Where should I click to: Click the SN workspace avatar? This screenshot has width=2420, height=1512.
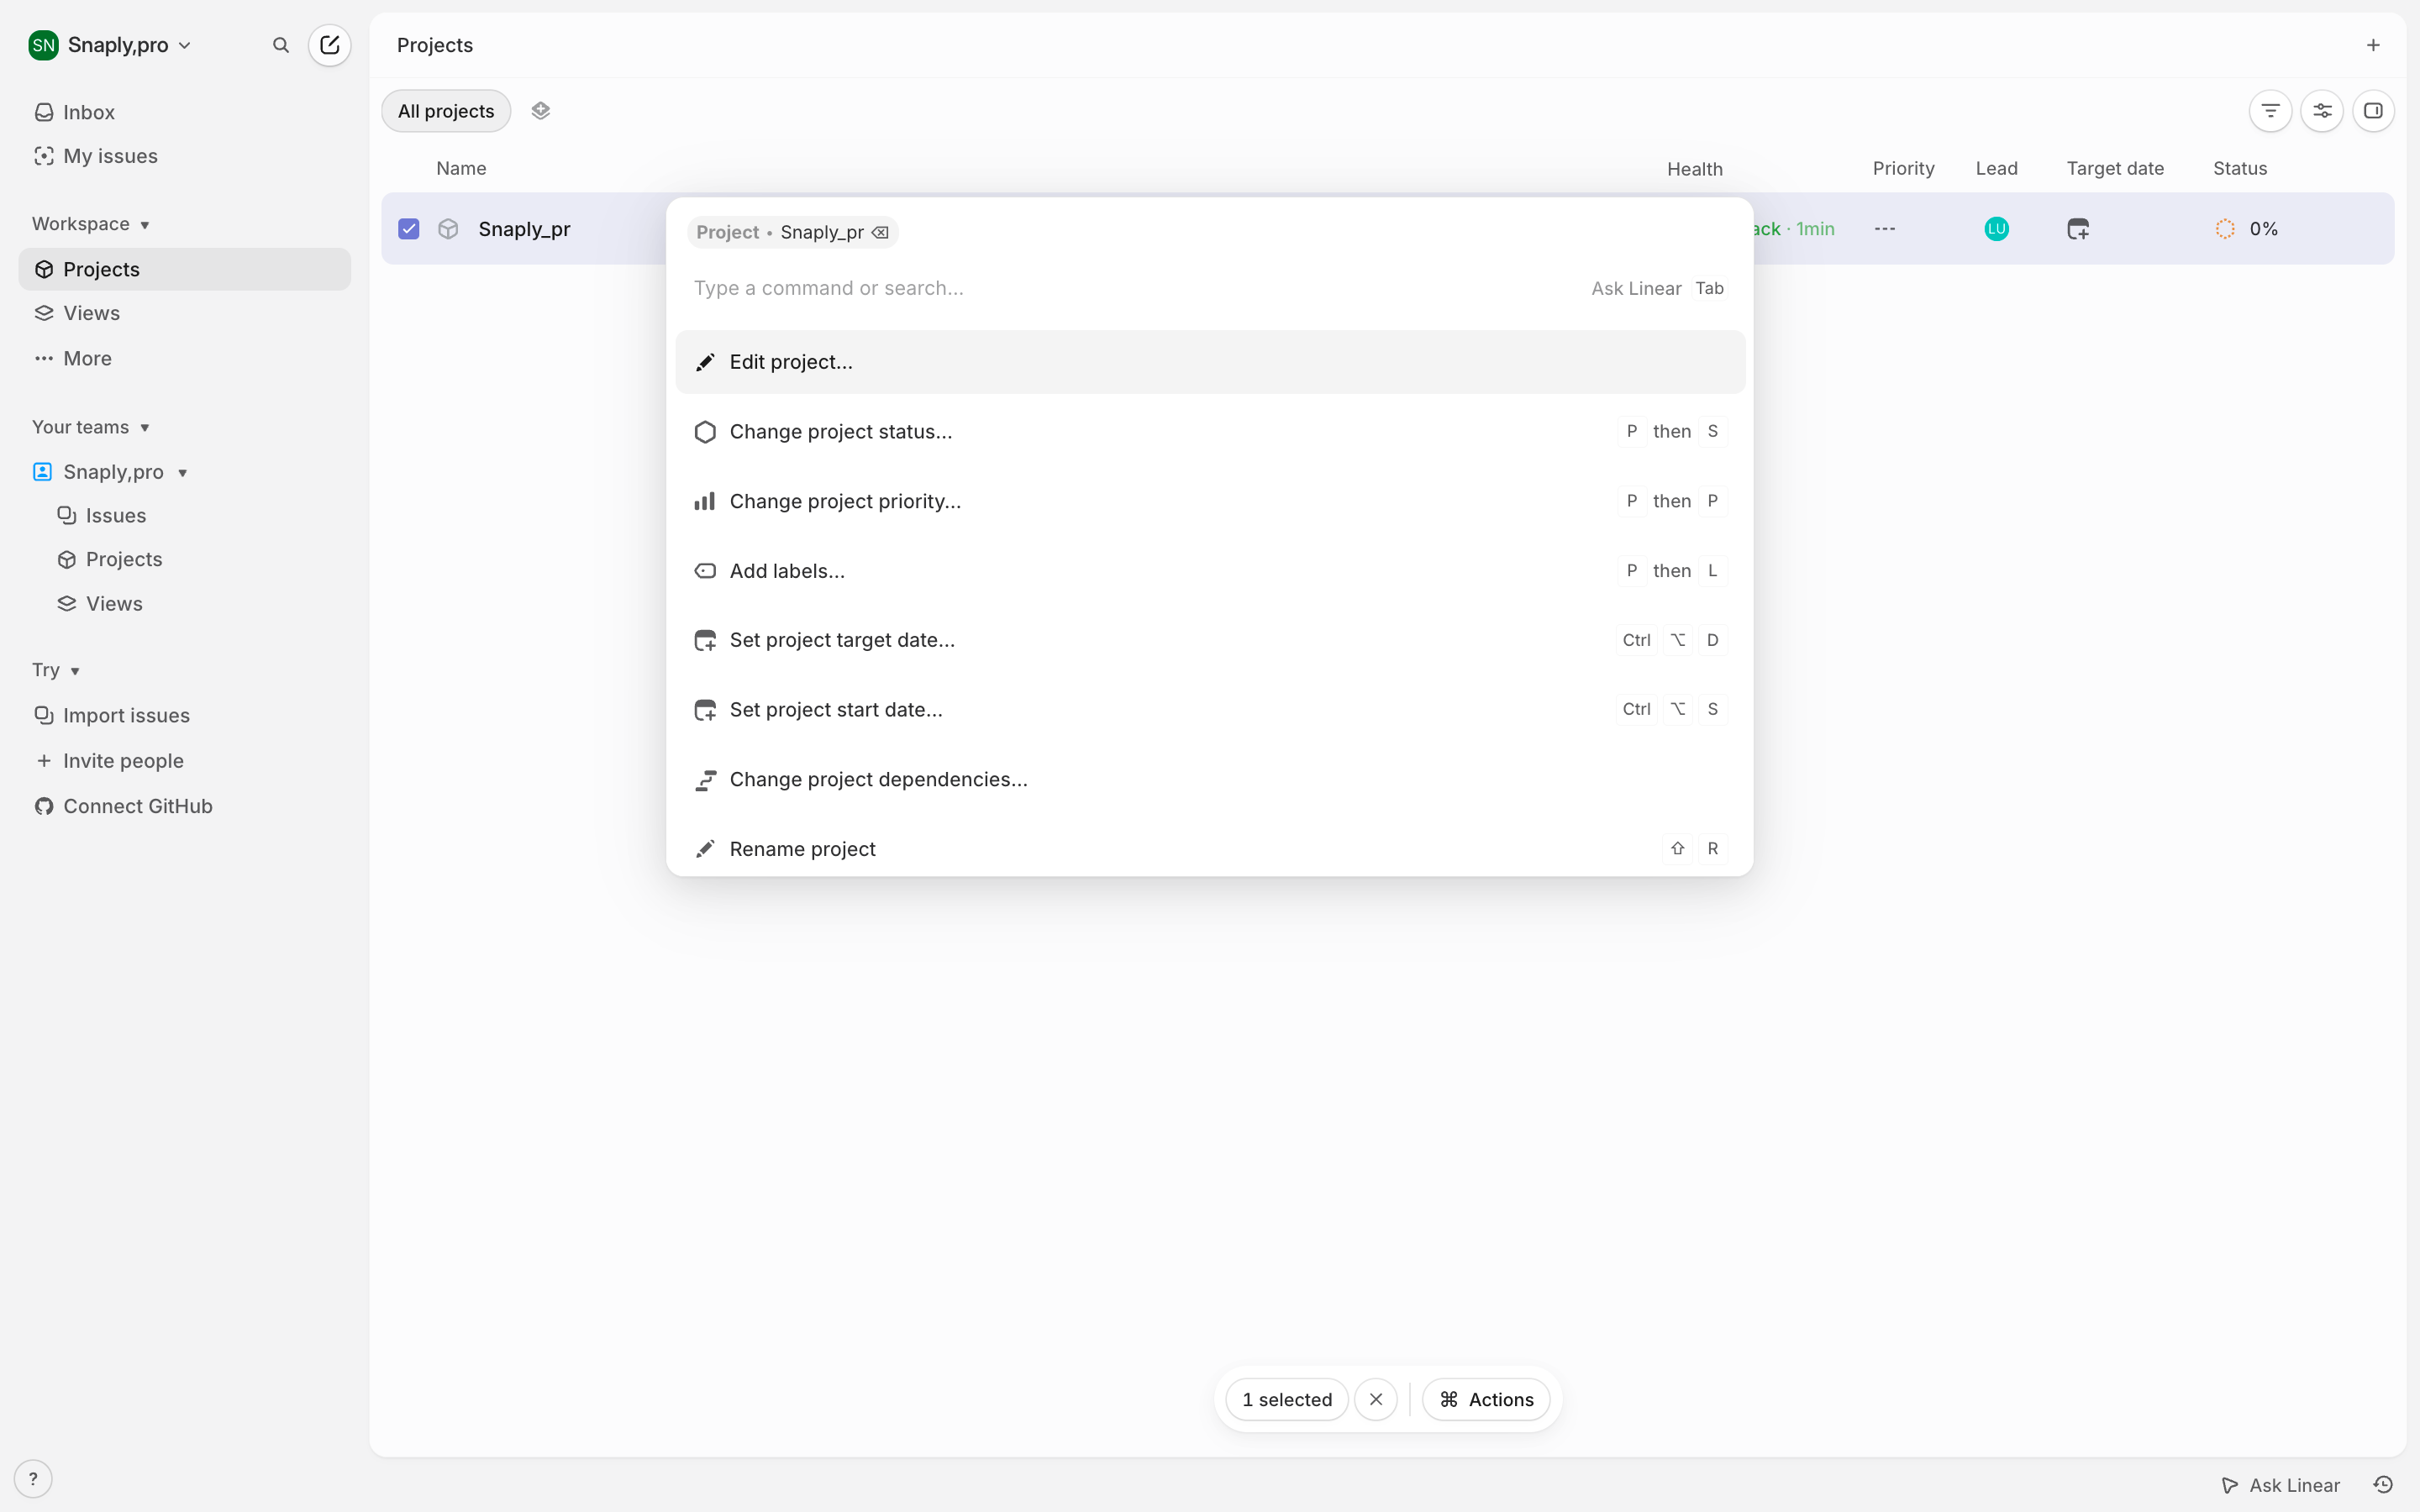click(x=43, y=45)
